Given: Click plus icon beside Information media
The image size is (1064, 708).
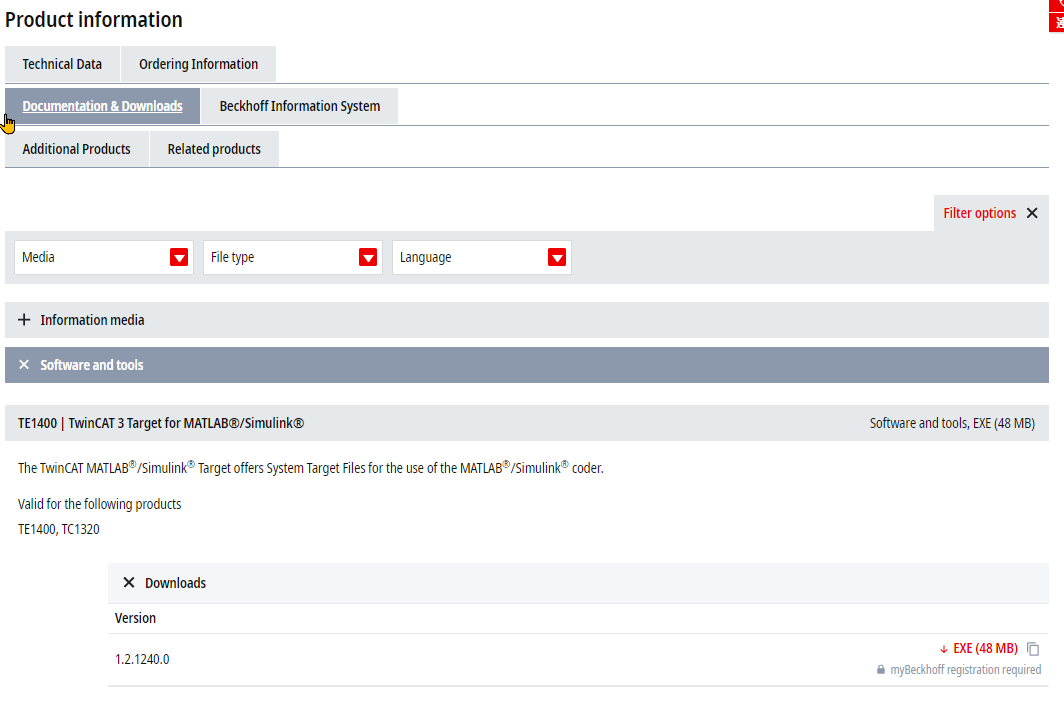Looking at the screenshot, I should (x=24, y=320).
